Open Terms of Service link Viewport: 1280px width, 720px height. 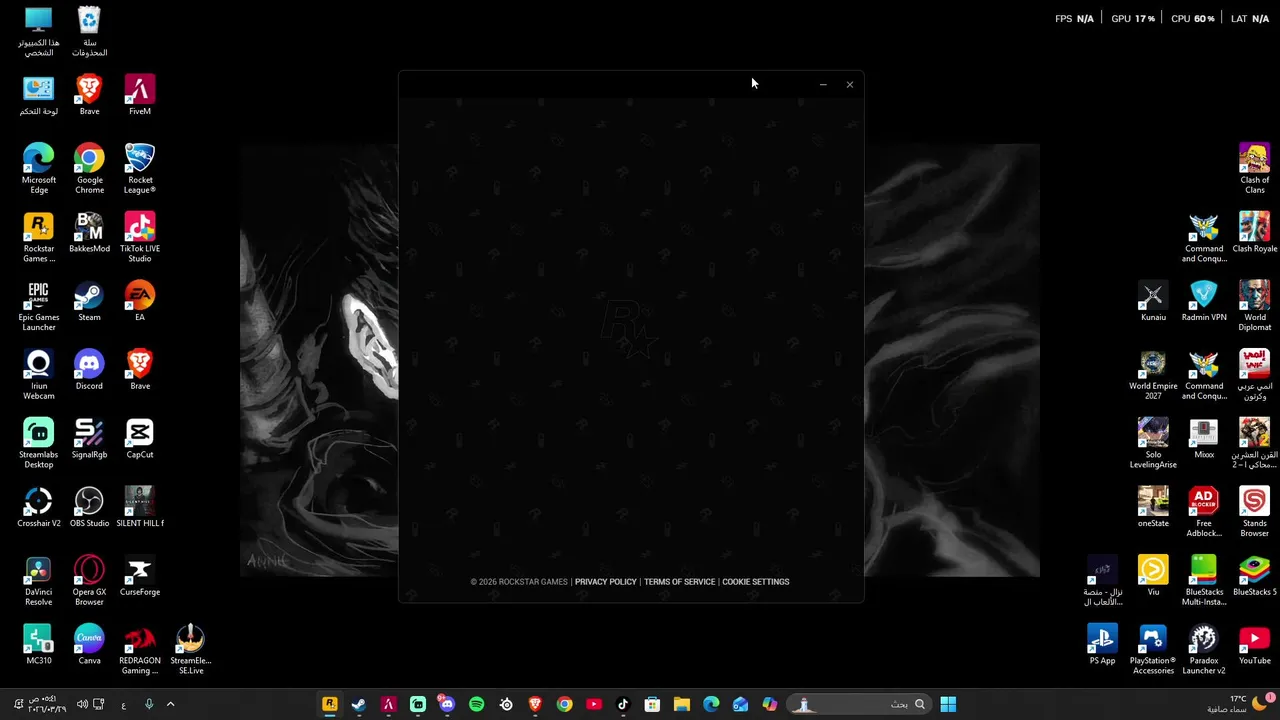click(679, 582)
